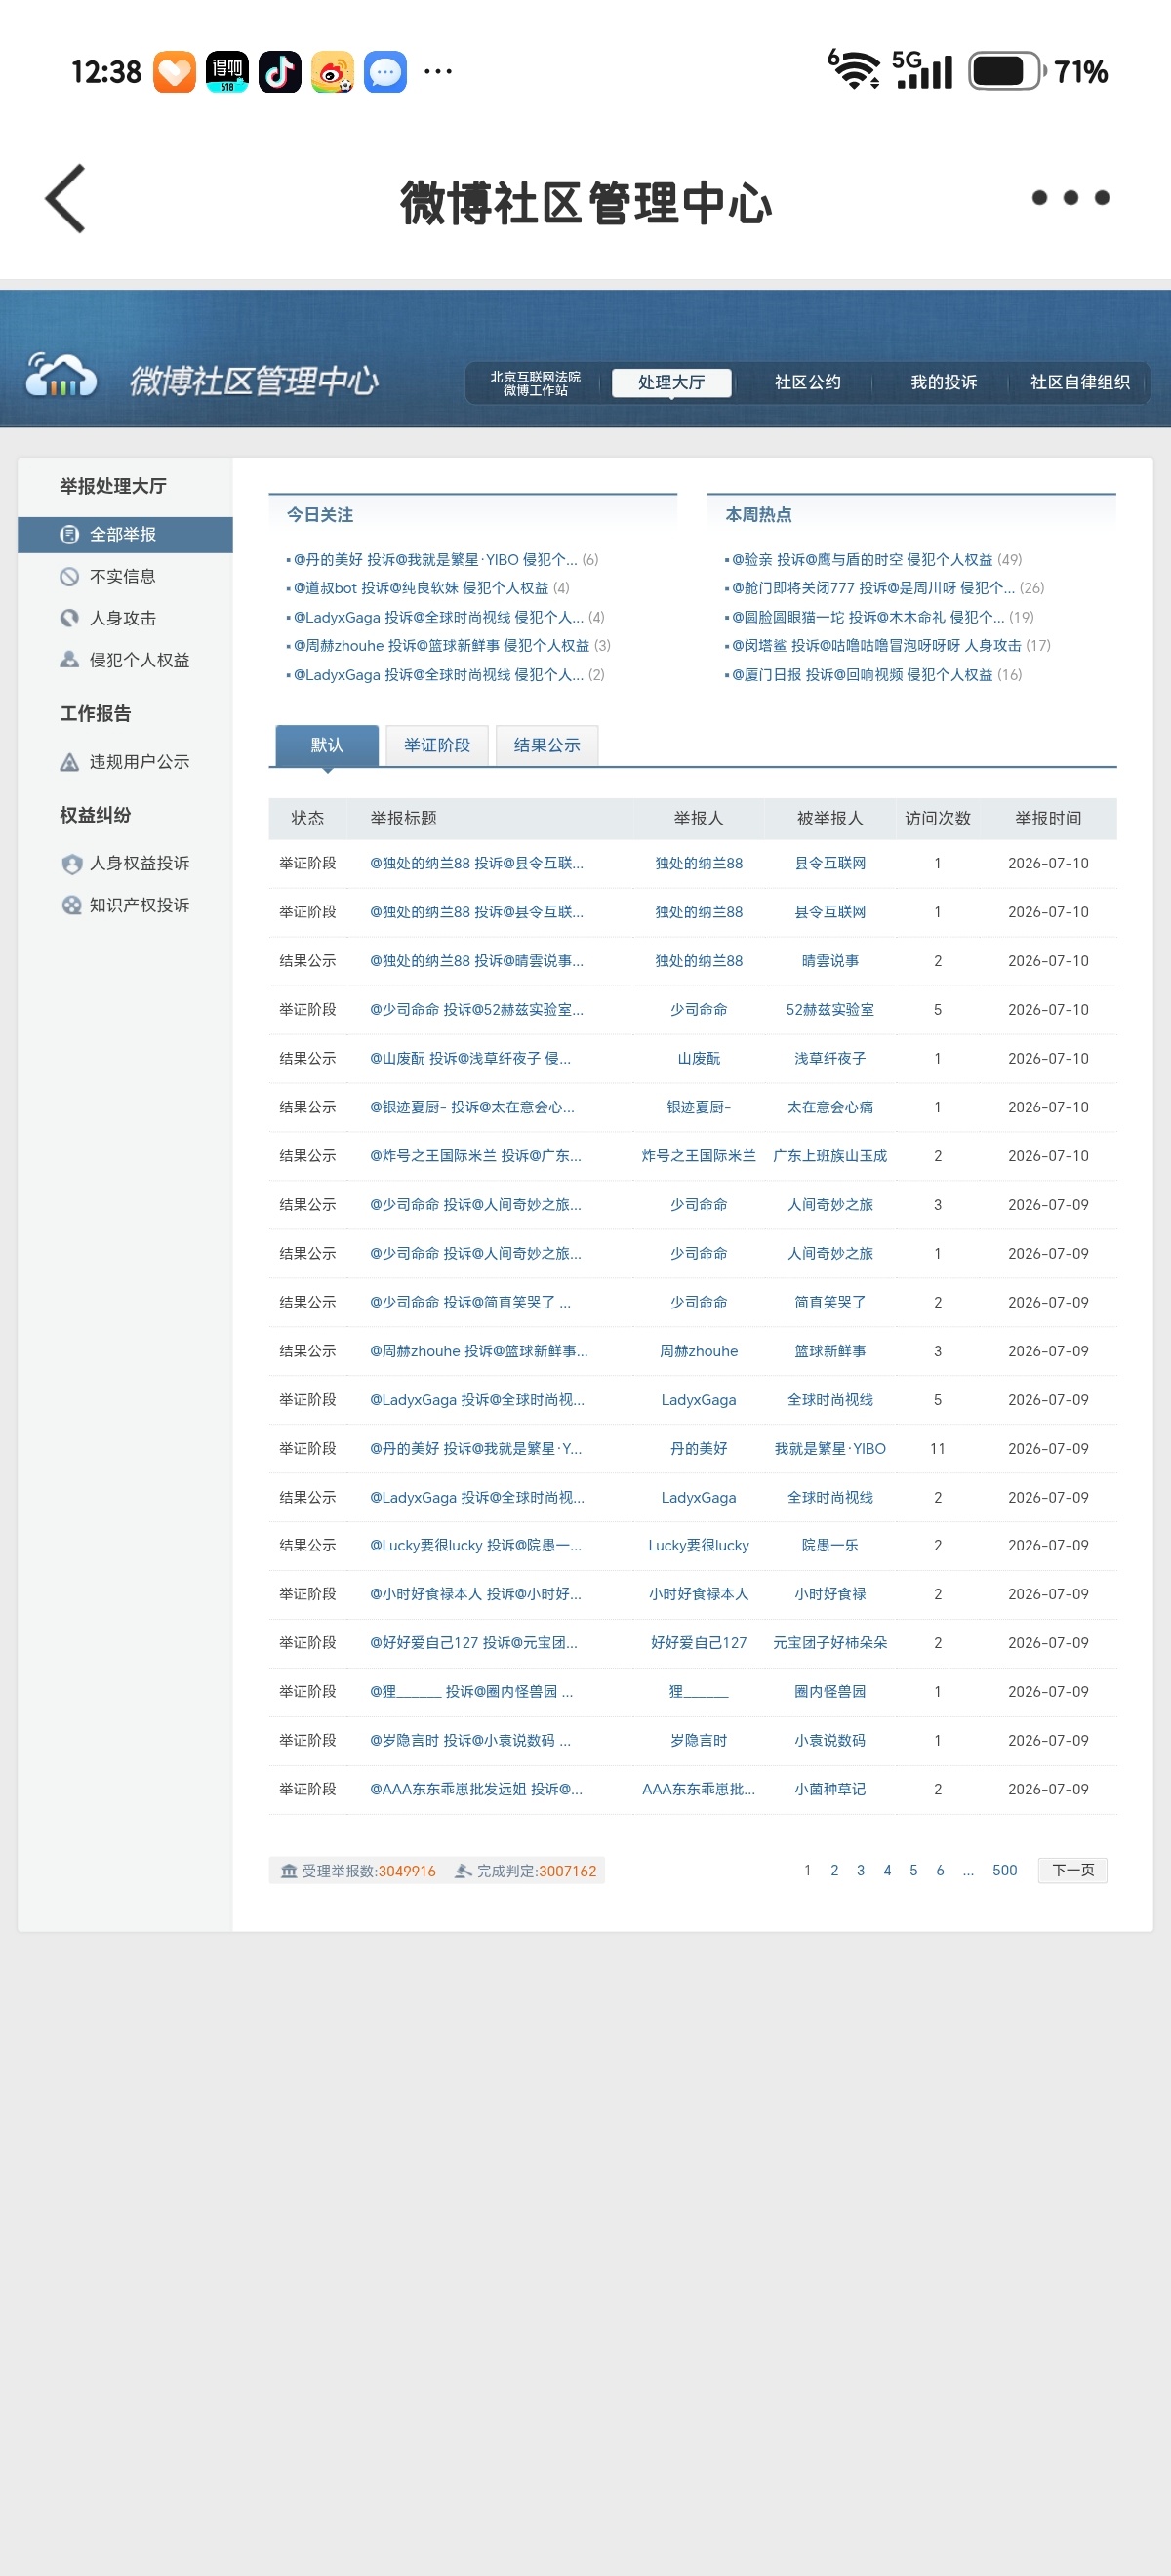Open reported user 我就是繁星·YIBO

point(830,1449)
